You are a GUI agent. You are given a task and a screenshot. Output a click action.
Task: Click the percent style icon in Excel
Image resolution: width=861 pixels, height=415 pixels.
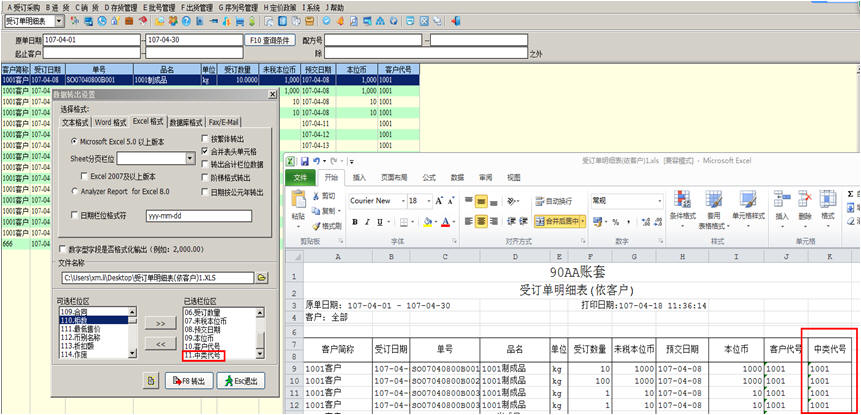[x=616, y=222]
